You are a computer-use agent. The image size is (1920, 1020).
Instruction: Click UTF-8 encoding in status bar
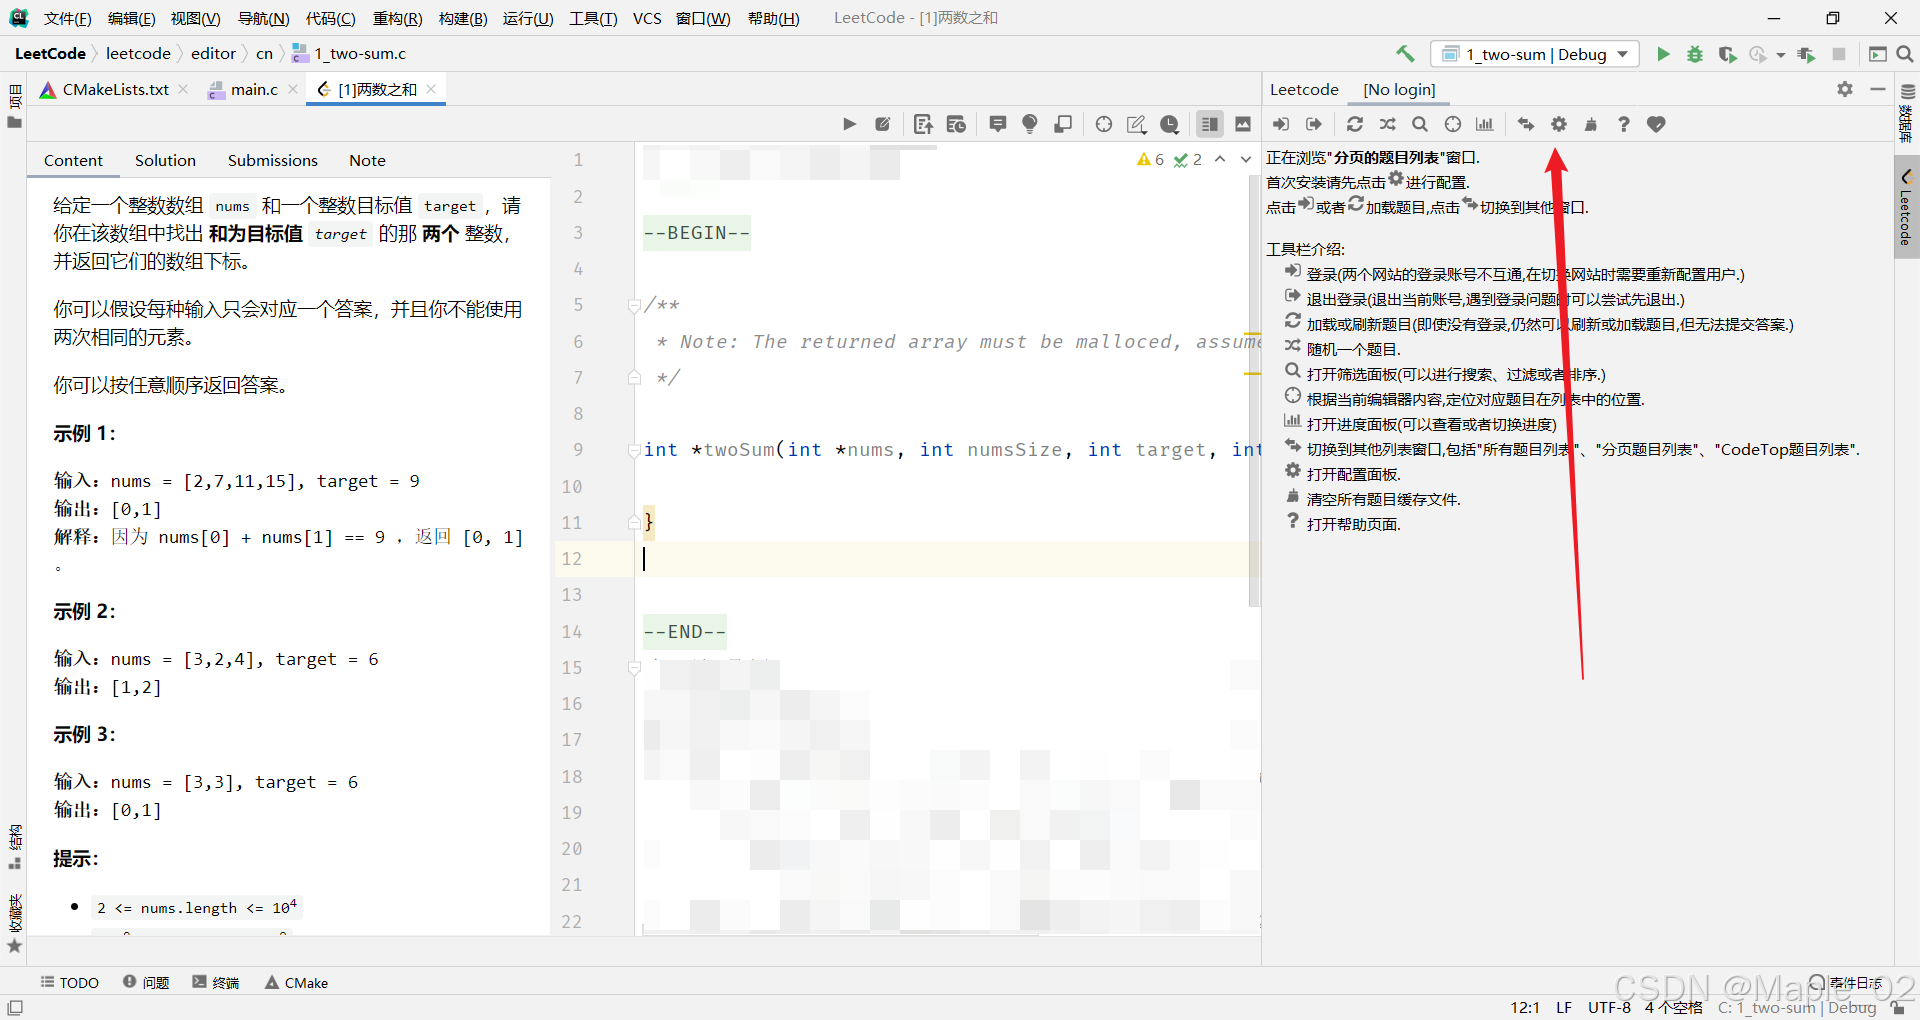1608,1007
